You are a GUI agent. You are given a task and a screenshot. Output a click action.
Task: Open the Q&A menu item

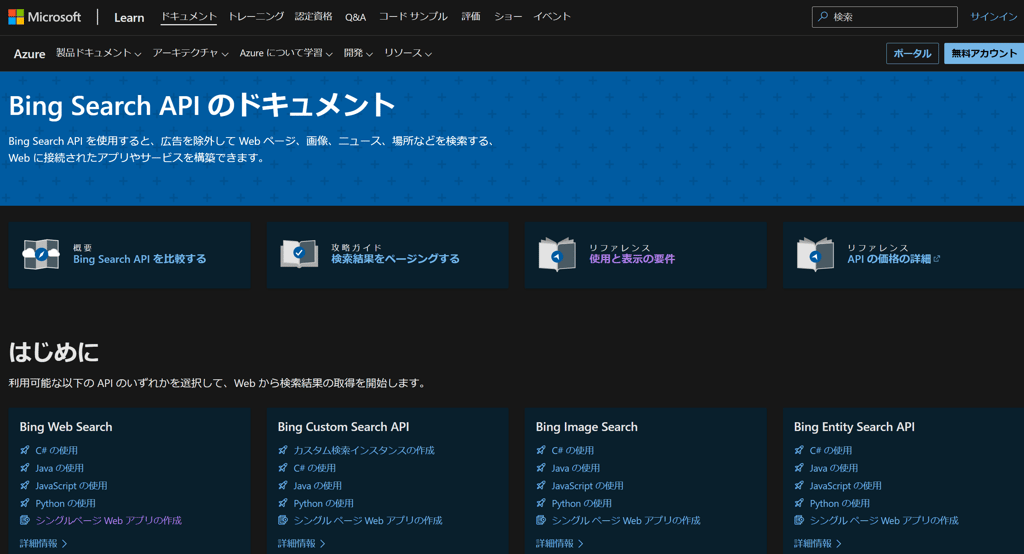355,17
